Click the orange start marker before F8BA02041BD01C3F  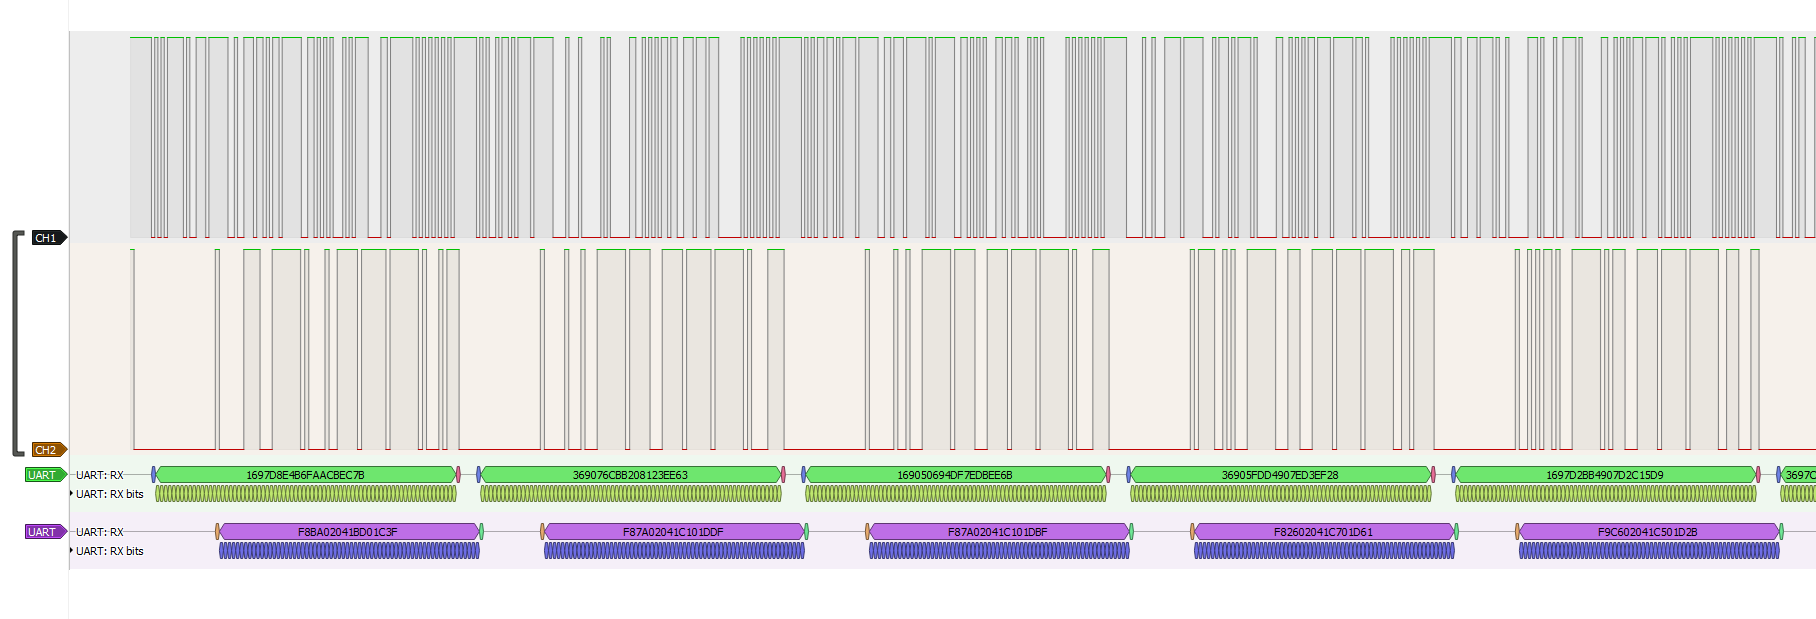[217, 532]
